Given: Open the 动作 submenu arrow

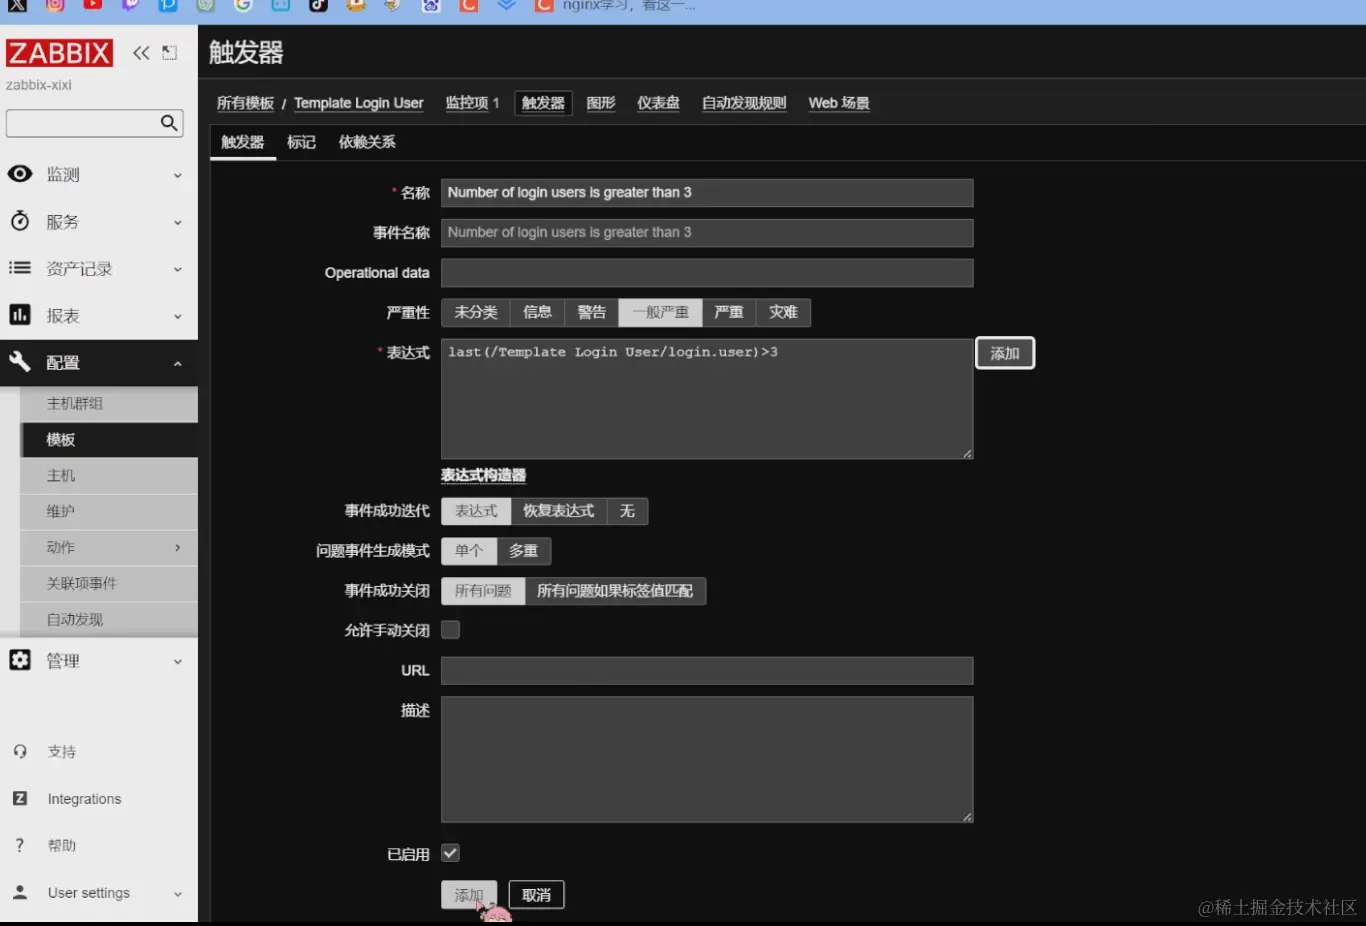Looking at the screenshot, I should click(178, 547).
